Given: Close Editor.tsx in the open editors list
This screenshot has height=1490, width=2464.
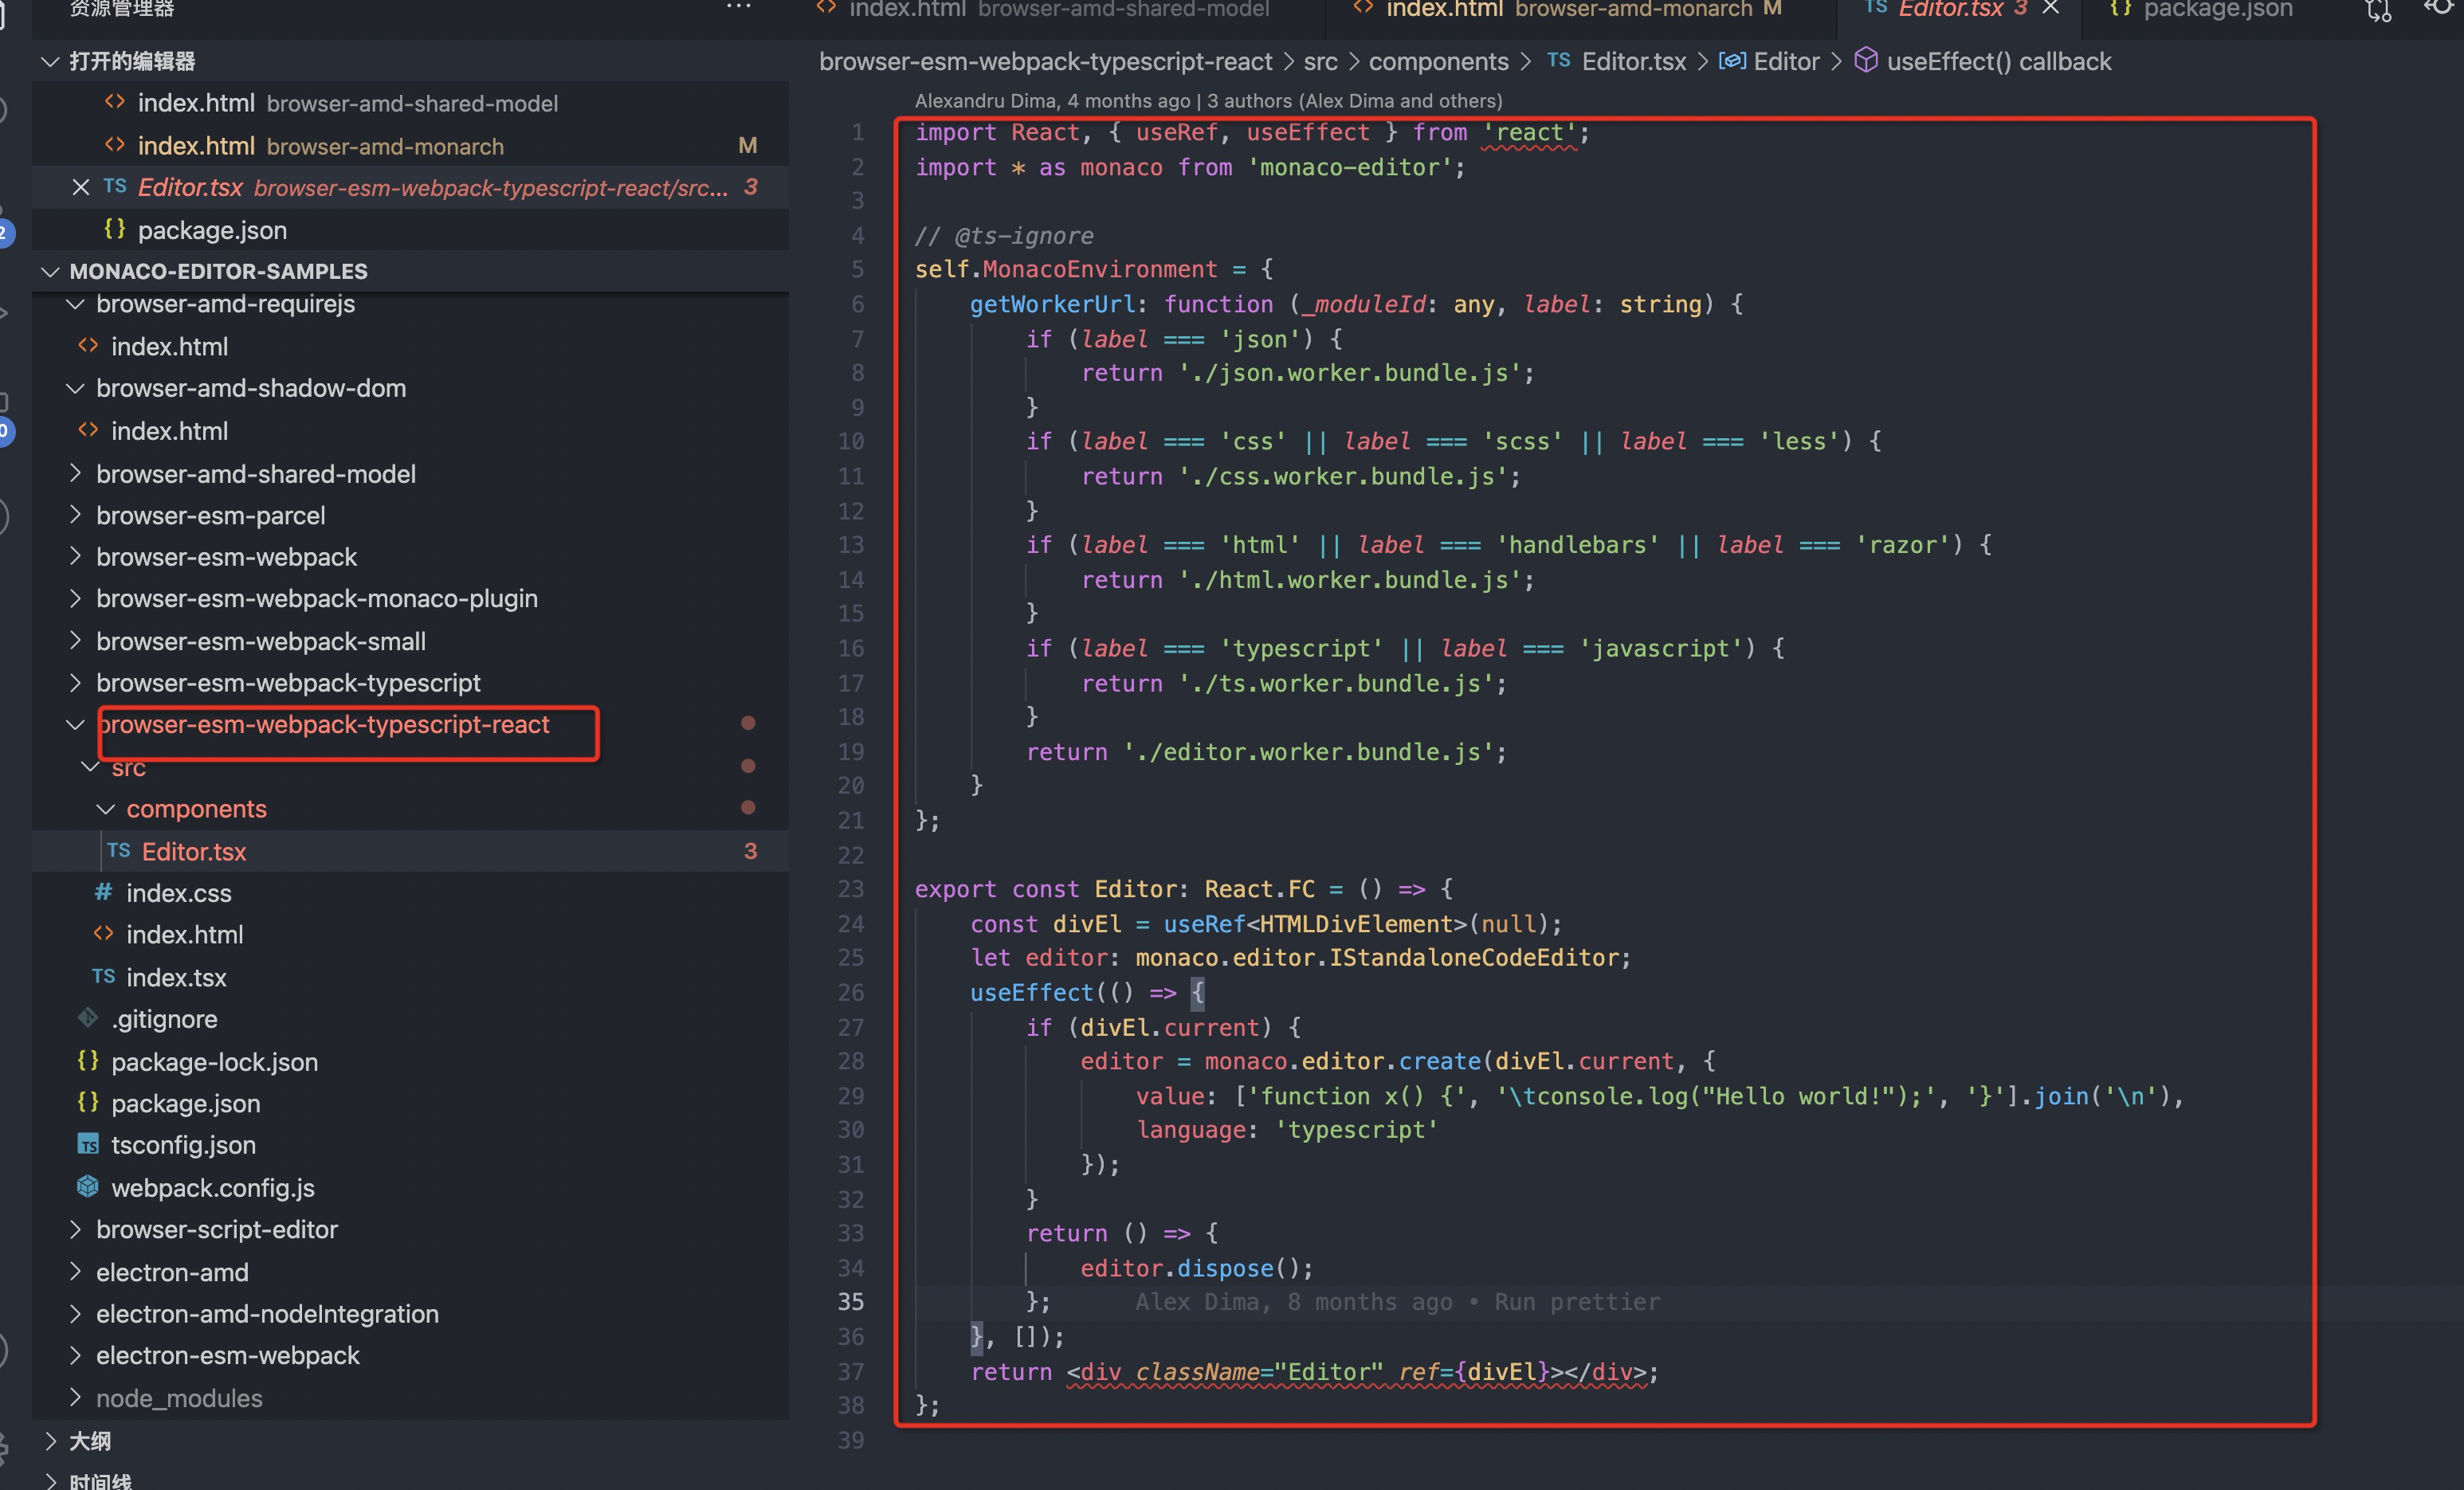Looking at the screenshot, I should (x=81, y=187).
